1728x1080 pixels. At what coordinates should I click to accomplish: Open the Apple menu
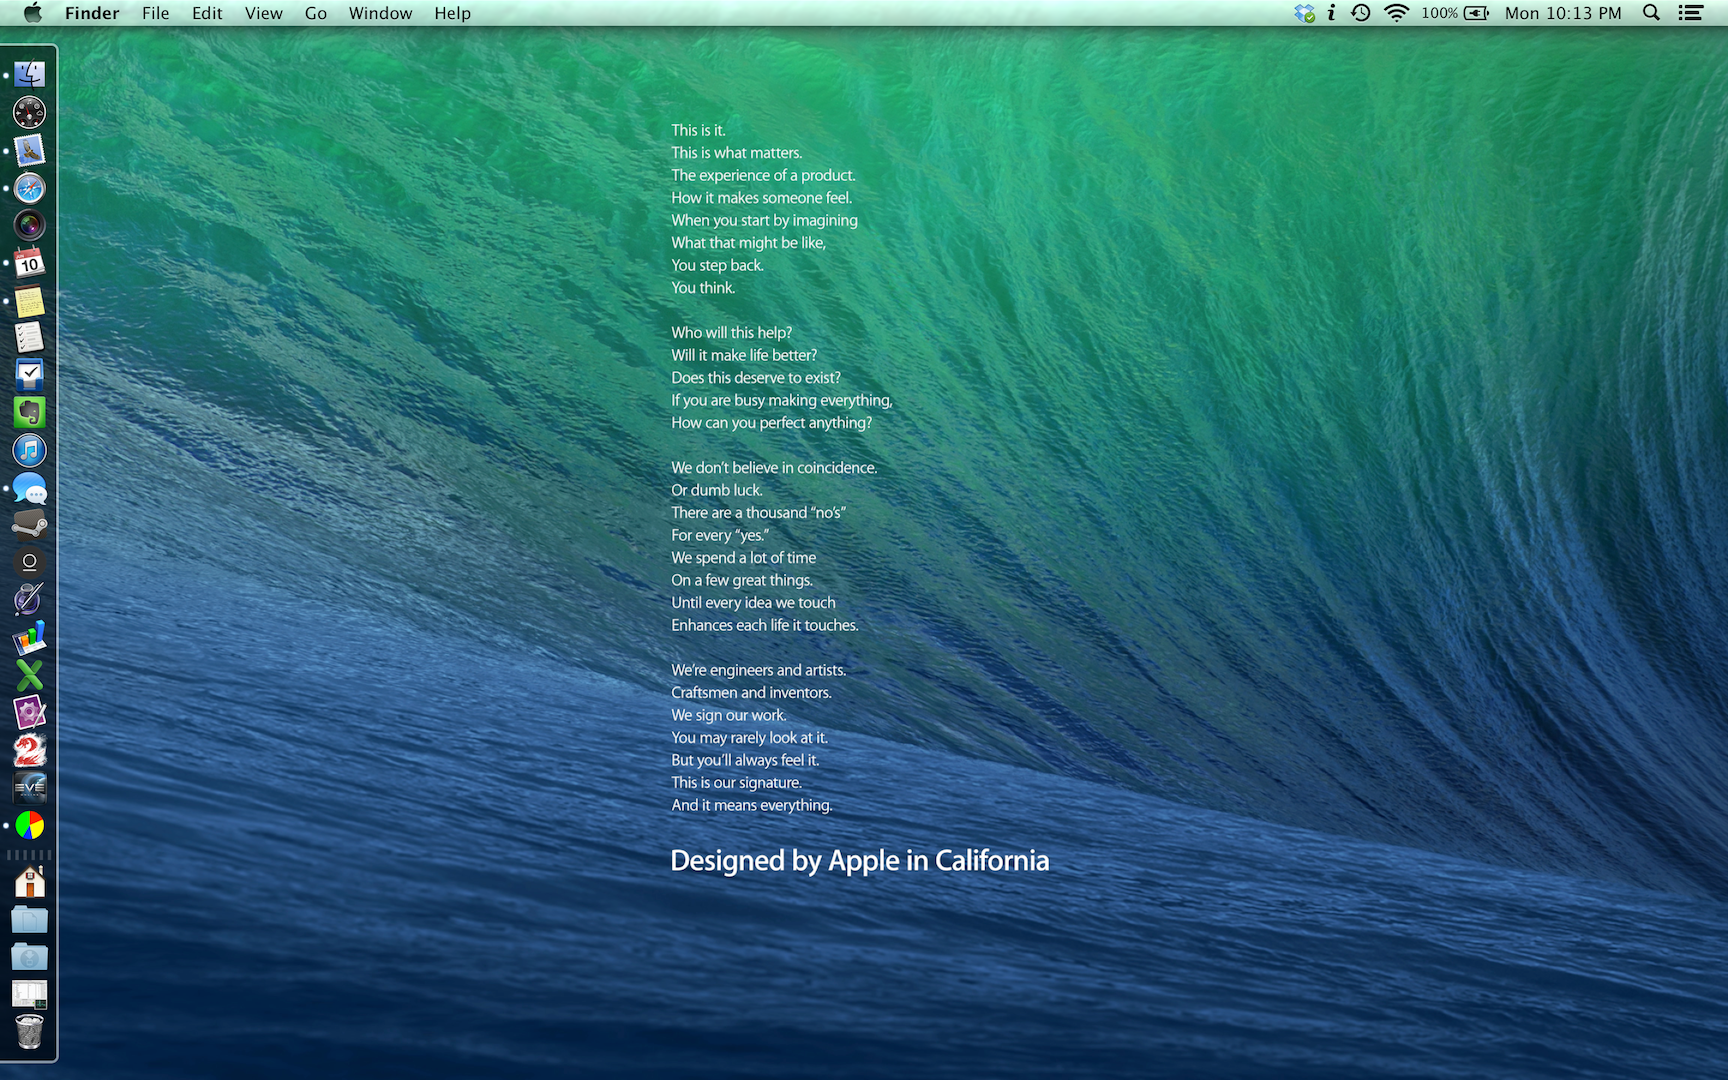click(33, 13)
